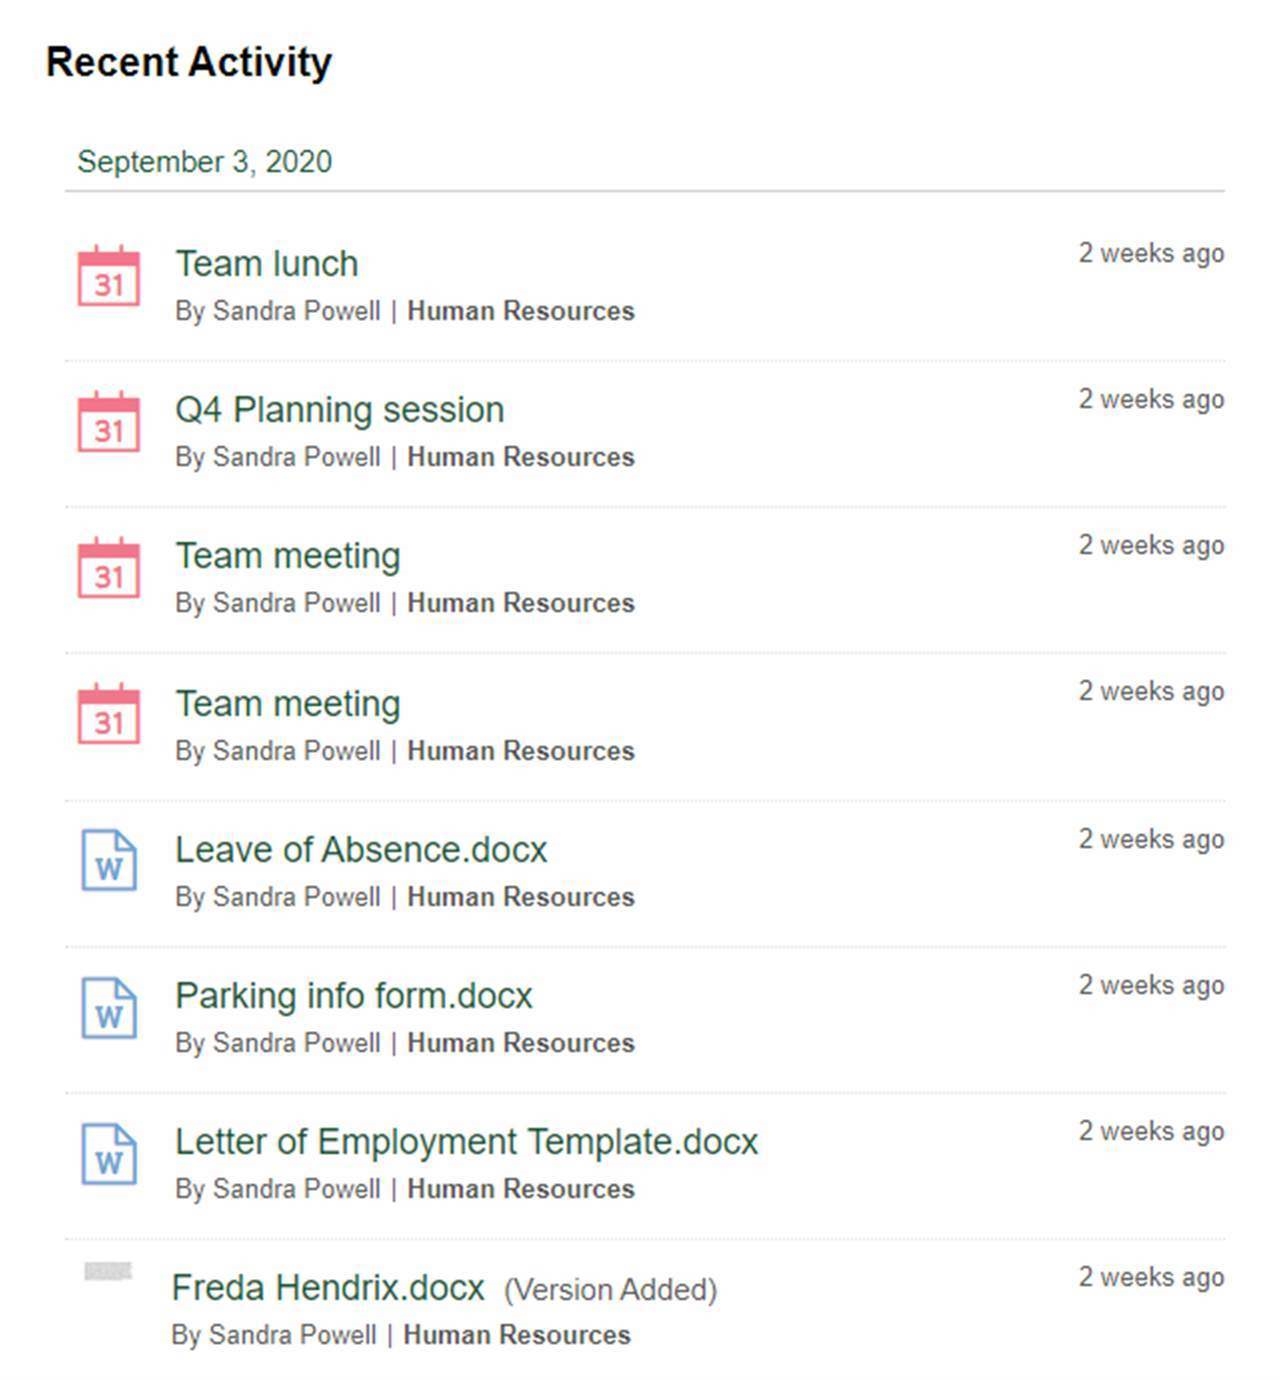Click 'By Sandra Powell' under Team lunch

278,311
